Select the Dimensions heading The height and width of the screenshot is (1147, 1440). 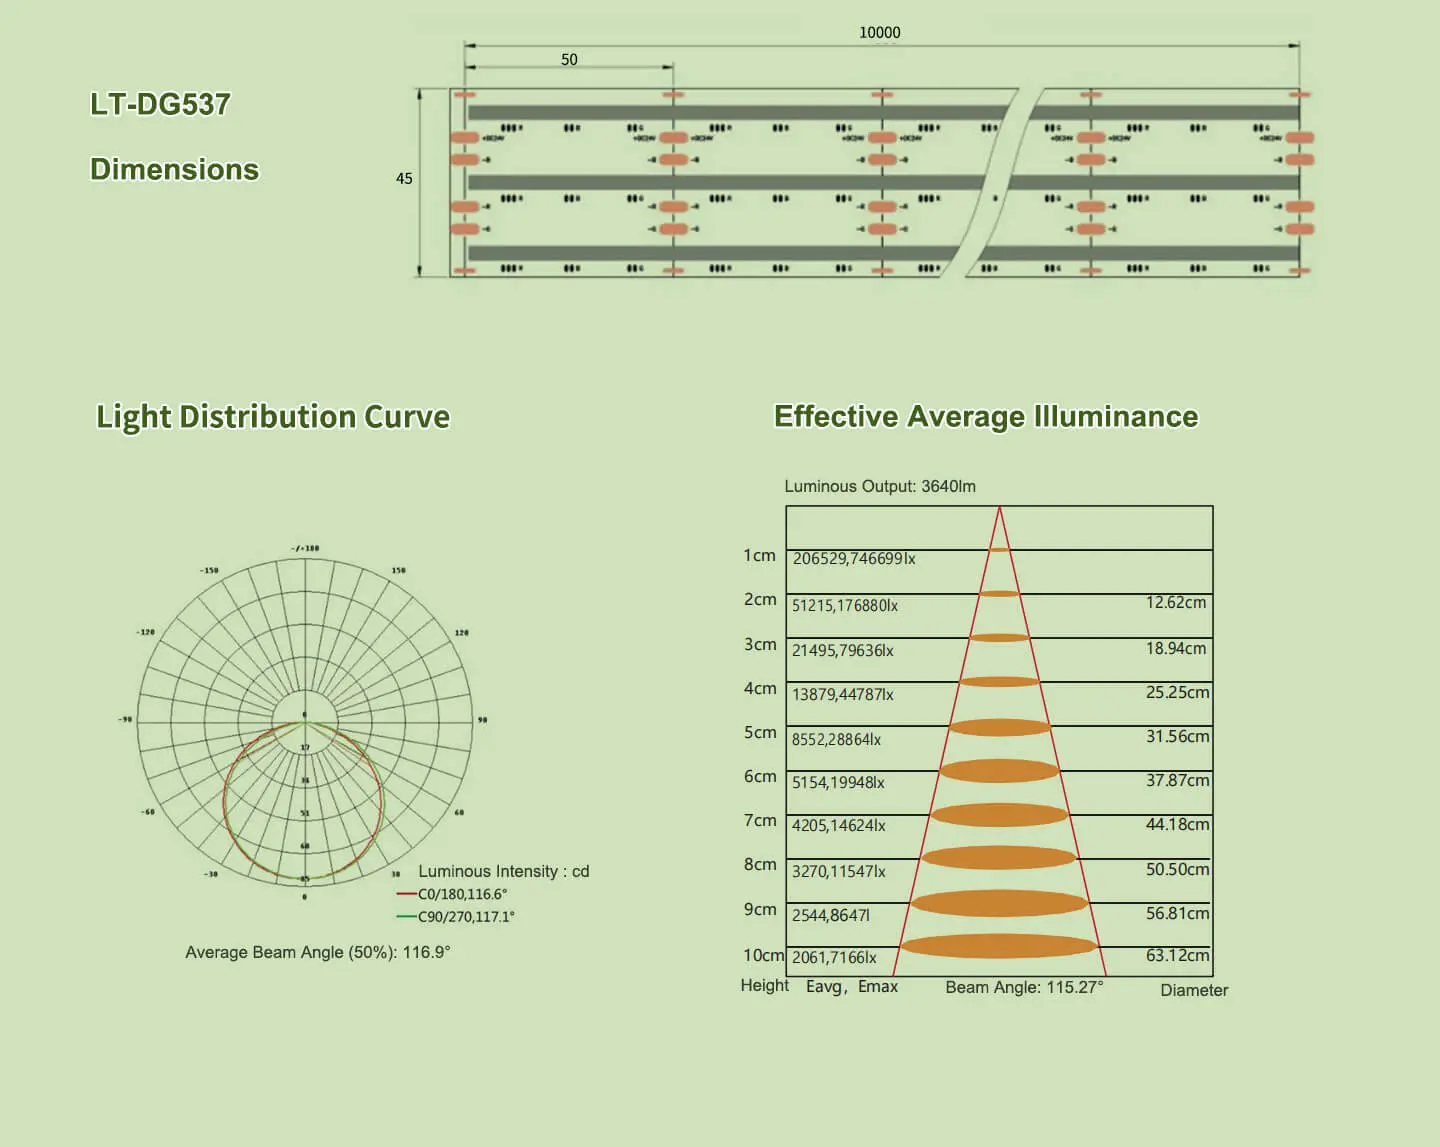175,169
